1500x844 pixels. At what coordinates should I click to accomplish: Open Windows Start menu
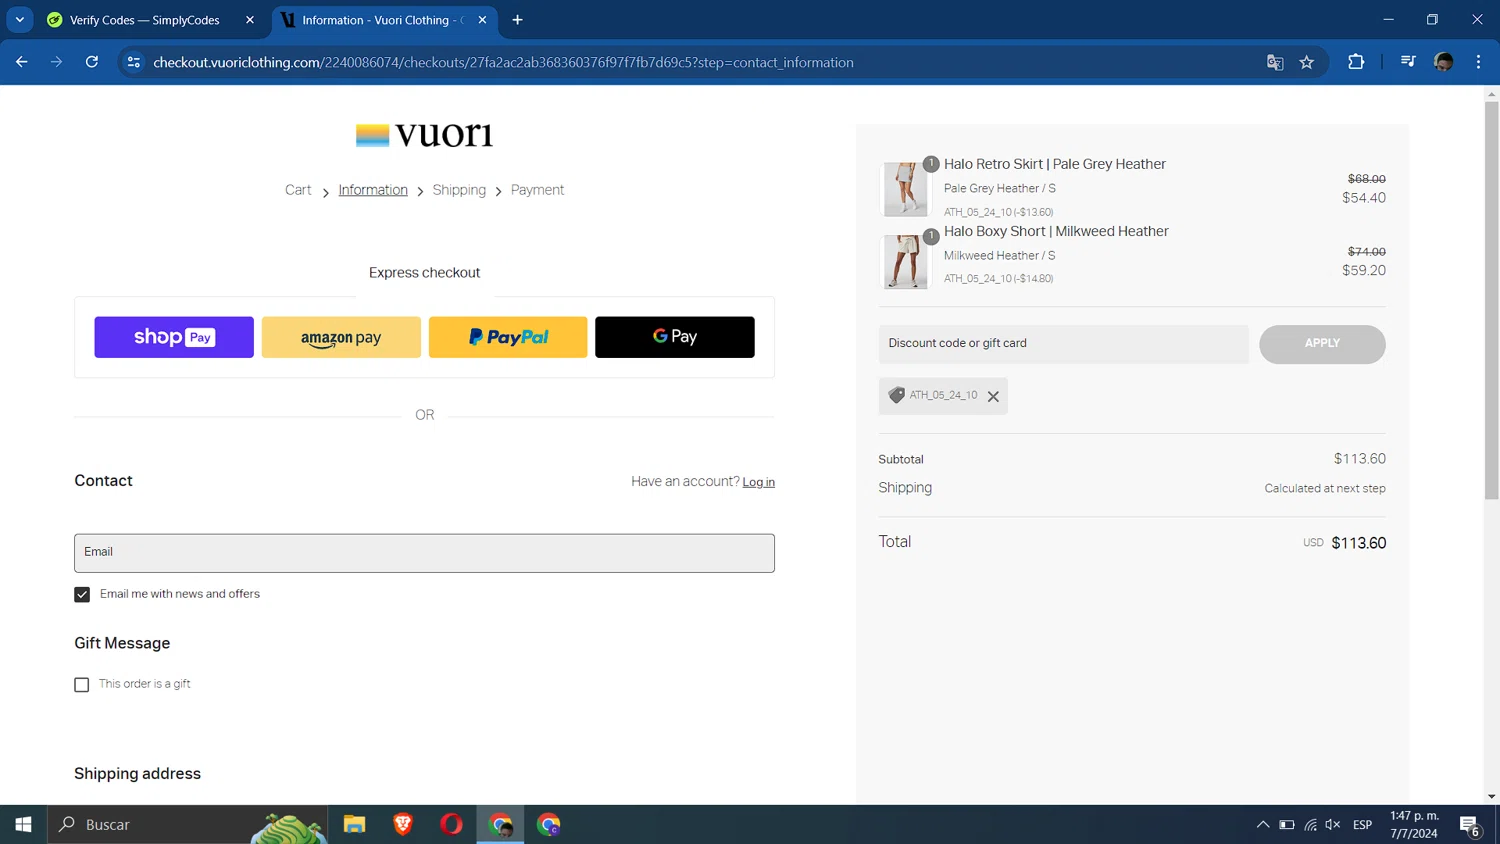pyautogui.click(x=23, y=824)
